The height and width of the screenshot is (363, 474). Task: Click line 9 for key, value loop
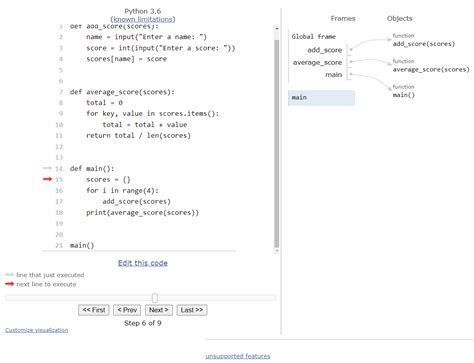(x=152, y=114)
